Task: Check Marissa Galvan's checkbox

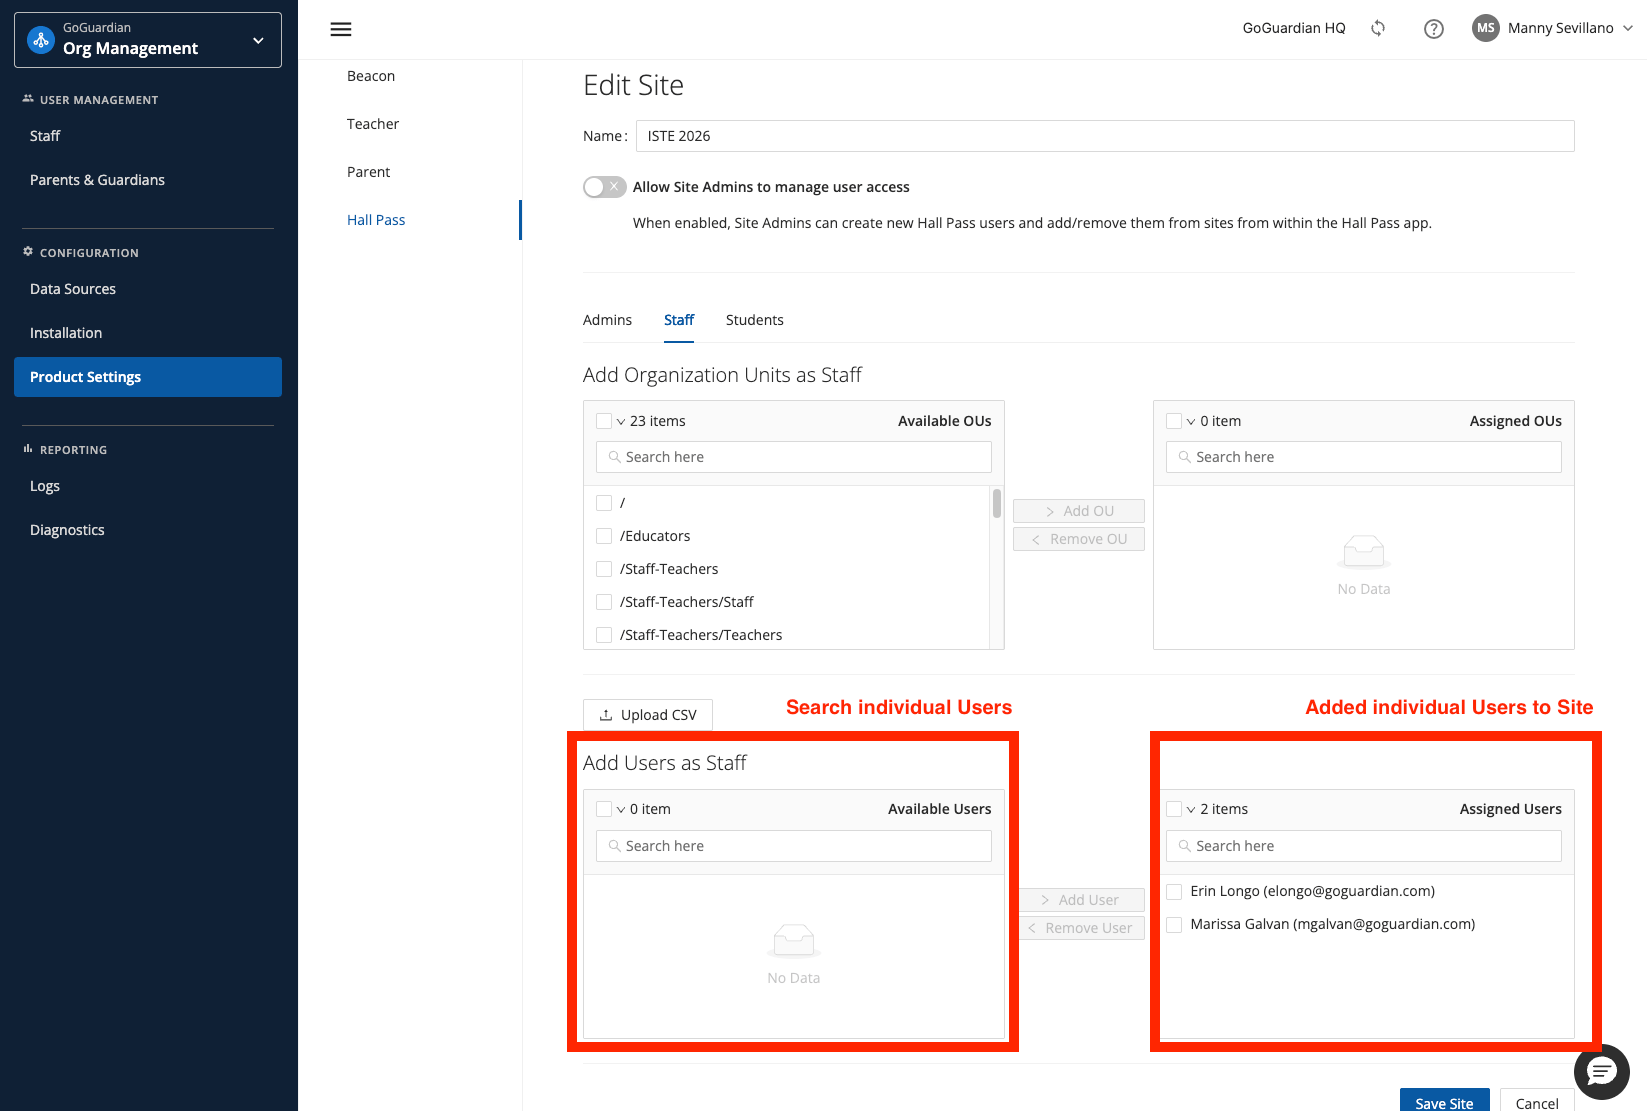Action: (1174, 924)
